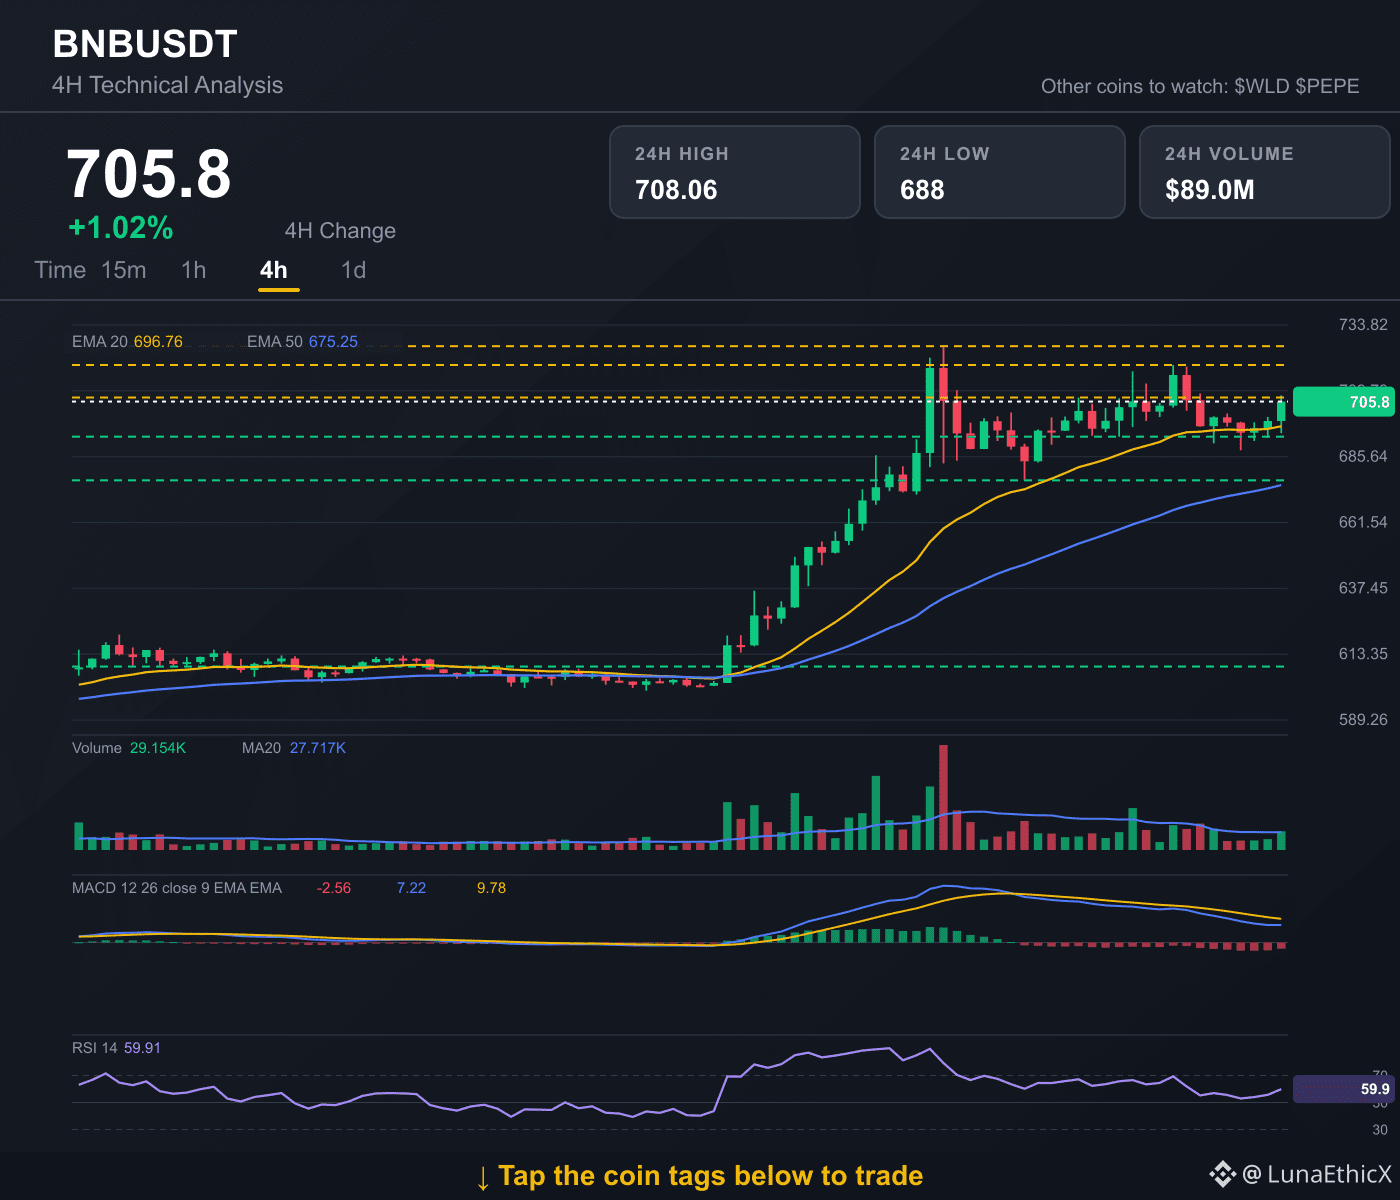Click the 637.45 price axis label
This screenshot has width=1400, height=1200.
click(1363, 588)
